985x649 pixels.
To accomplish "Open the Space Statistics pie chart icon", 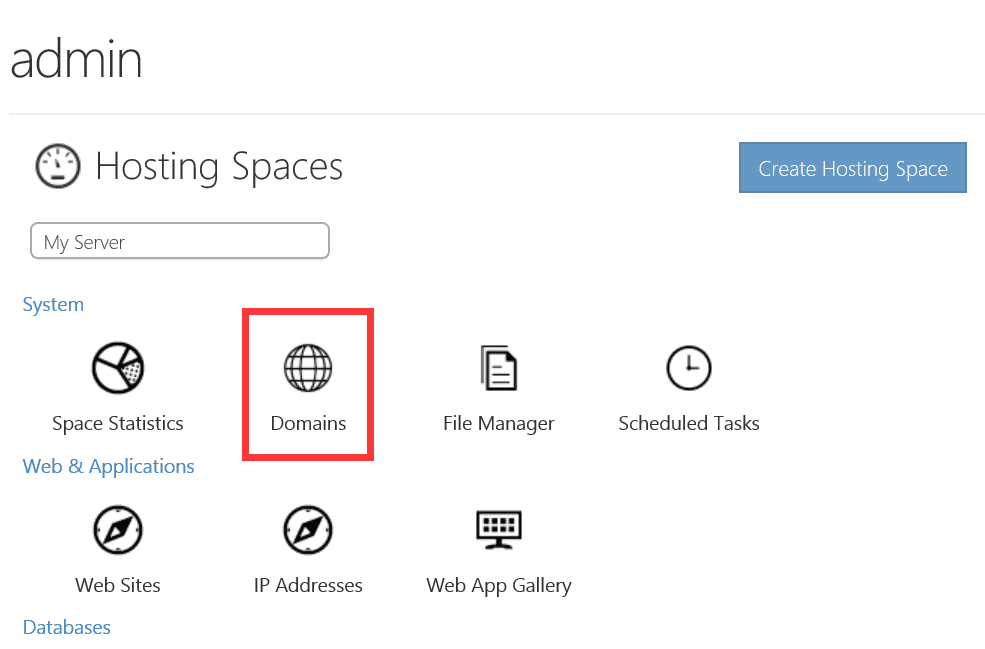I will click(x=118, y=368).
